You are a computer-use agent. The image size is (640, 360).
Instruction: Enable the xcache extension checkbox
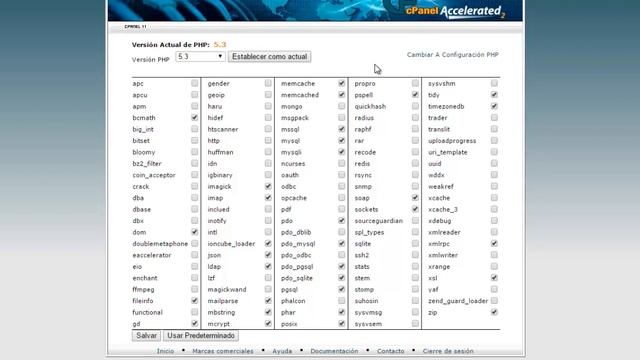pos(494,198)
